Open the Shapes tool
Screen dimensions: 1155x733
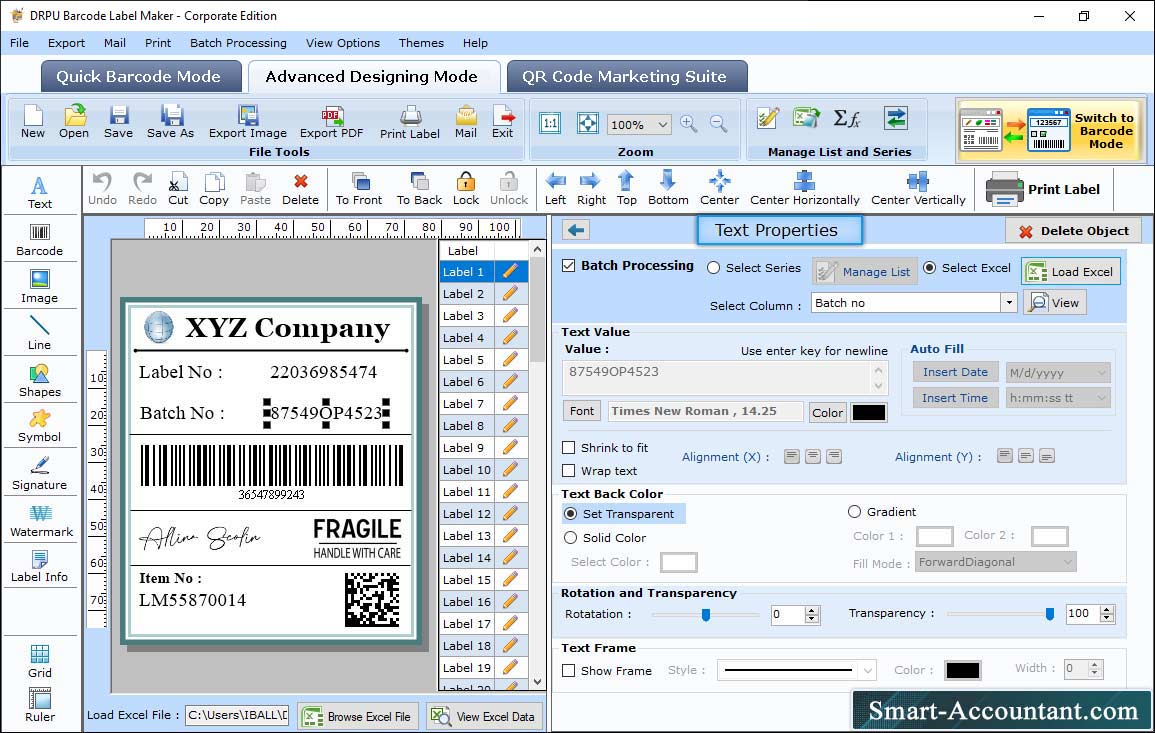(40, 380)
